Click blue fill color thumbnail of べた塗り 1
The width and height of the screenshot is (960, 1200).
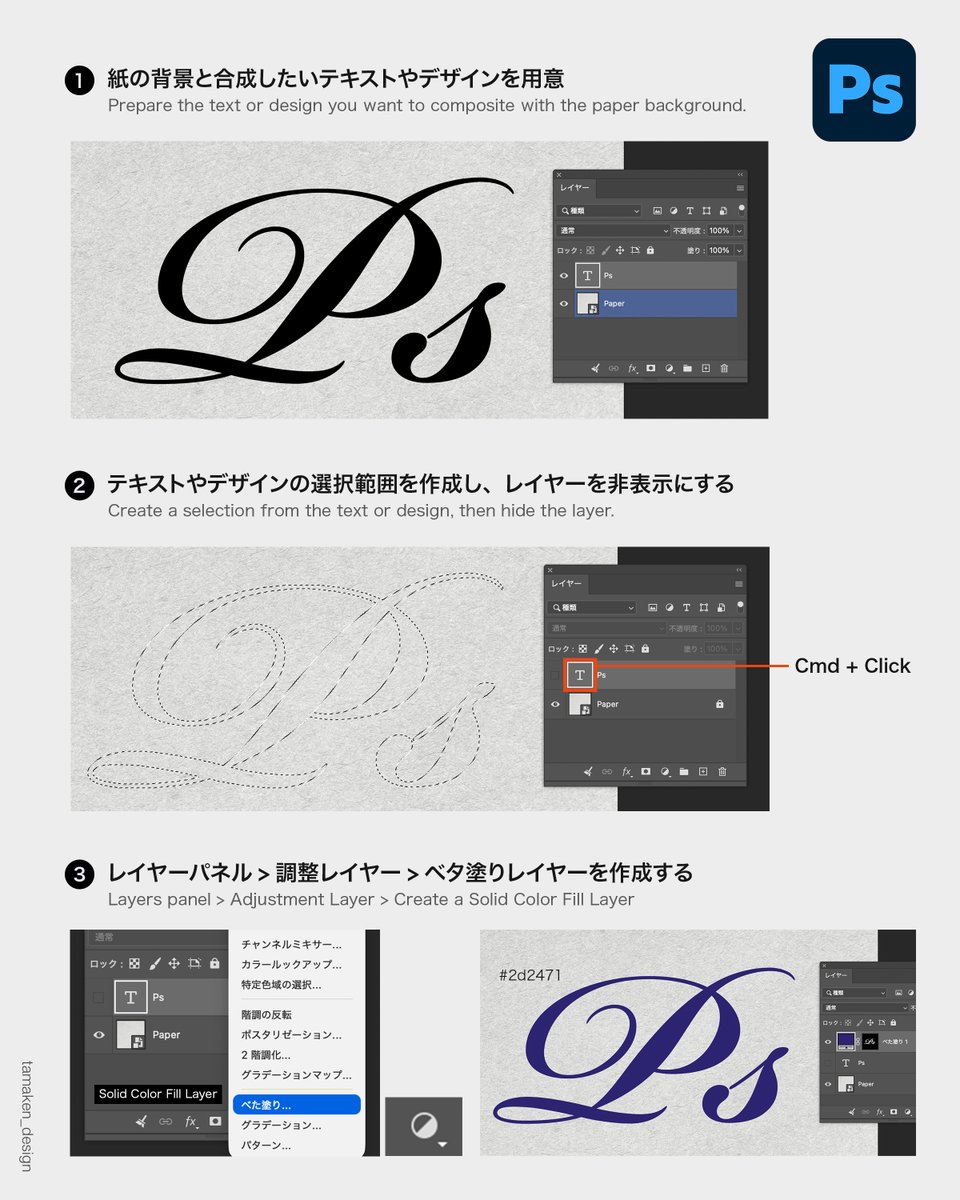click(846, 1041)
